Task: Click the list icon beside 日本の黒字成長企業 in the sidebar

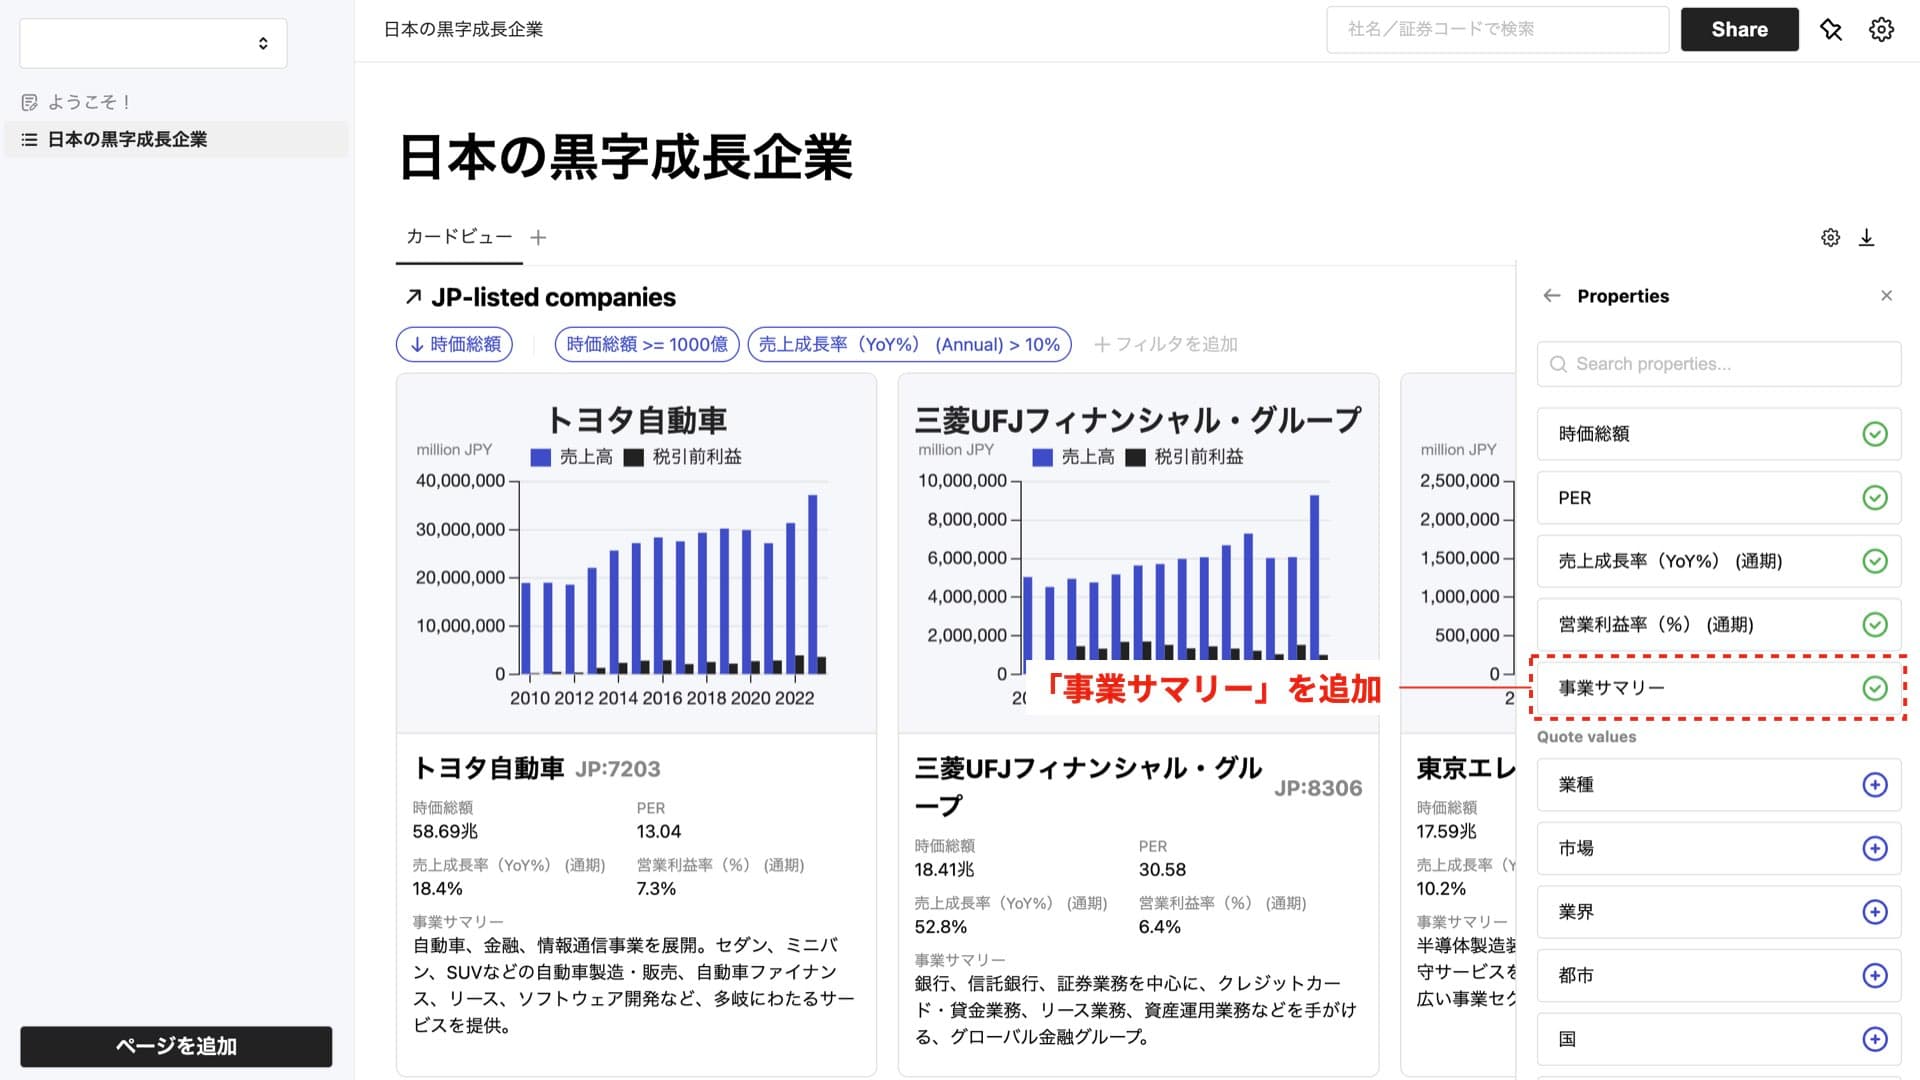Action: pyautogui.click(x=29, y=140)
